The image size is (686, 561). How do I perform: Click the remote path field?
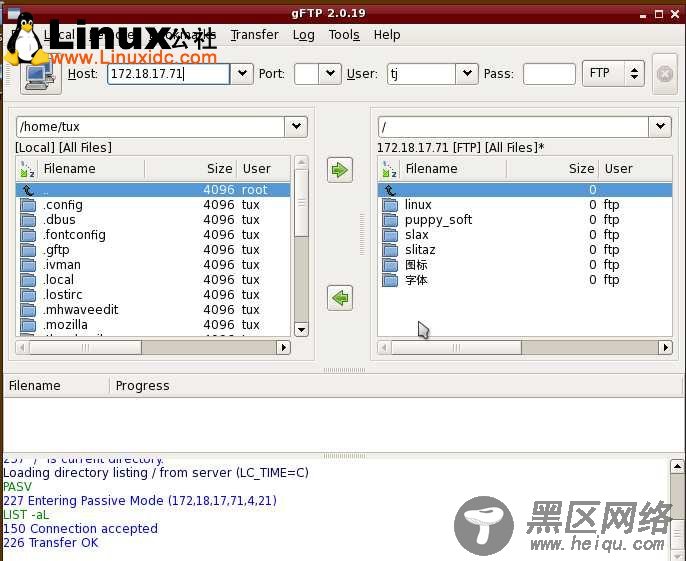coord(513,127)
